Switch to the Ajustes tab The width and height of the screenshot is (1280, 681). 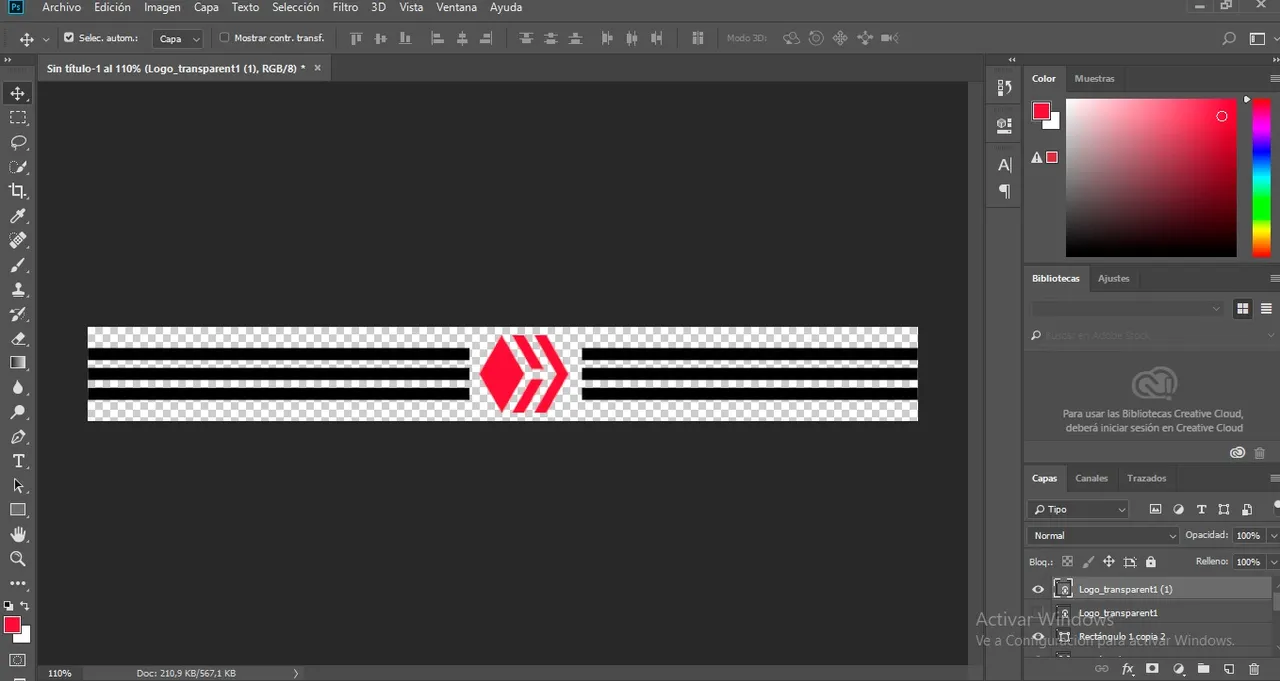click(x=1113, y=278)
